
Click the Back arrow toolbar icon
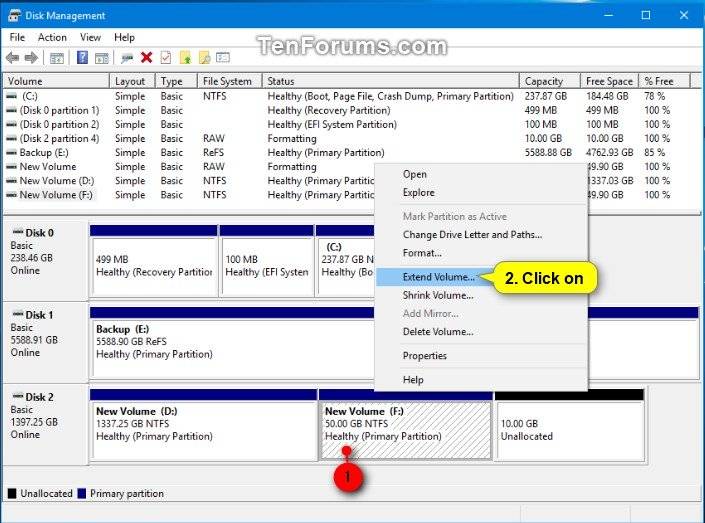[13, 58]
